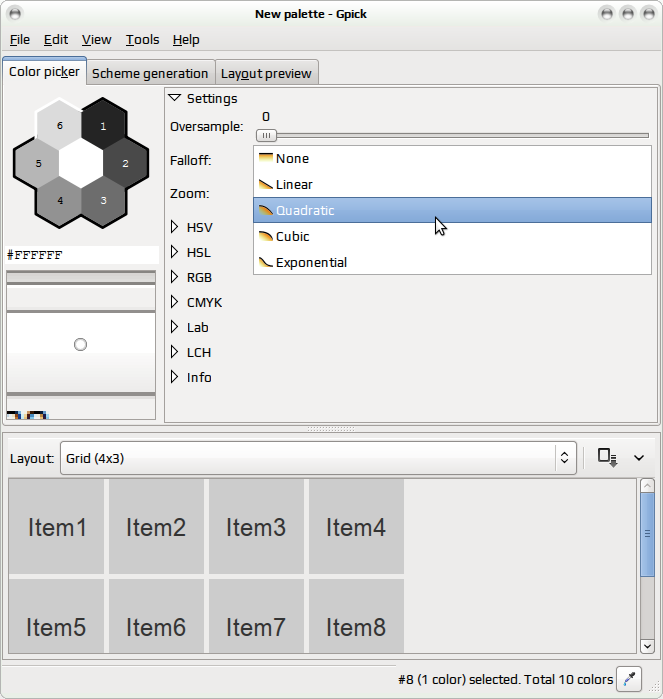Screen dimensions: 663x699
Task: Select Item3 in layout grid
Action: [256, 526]
